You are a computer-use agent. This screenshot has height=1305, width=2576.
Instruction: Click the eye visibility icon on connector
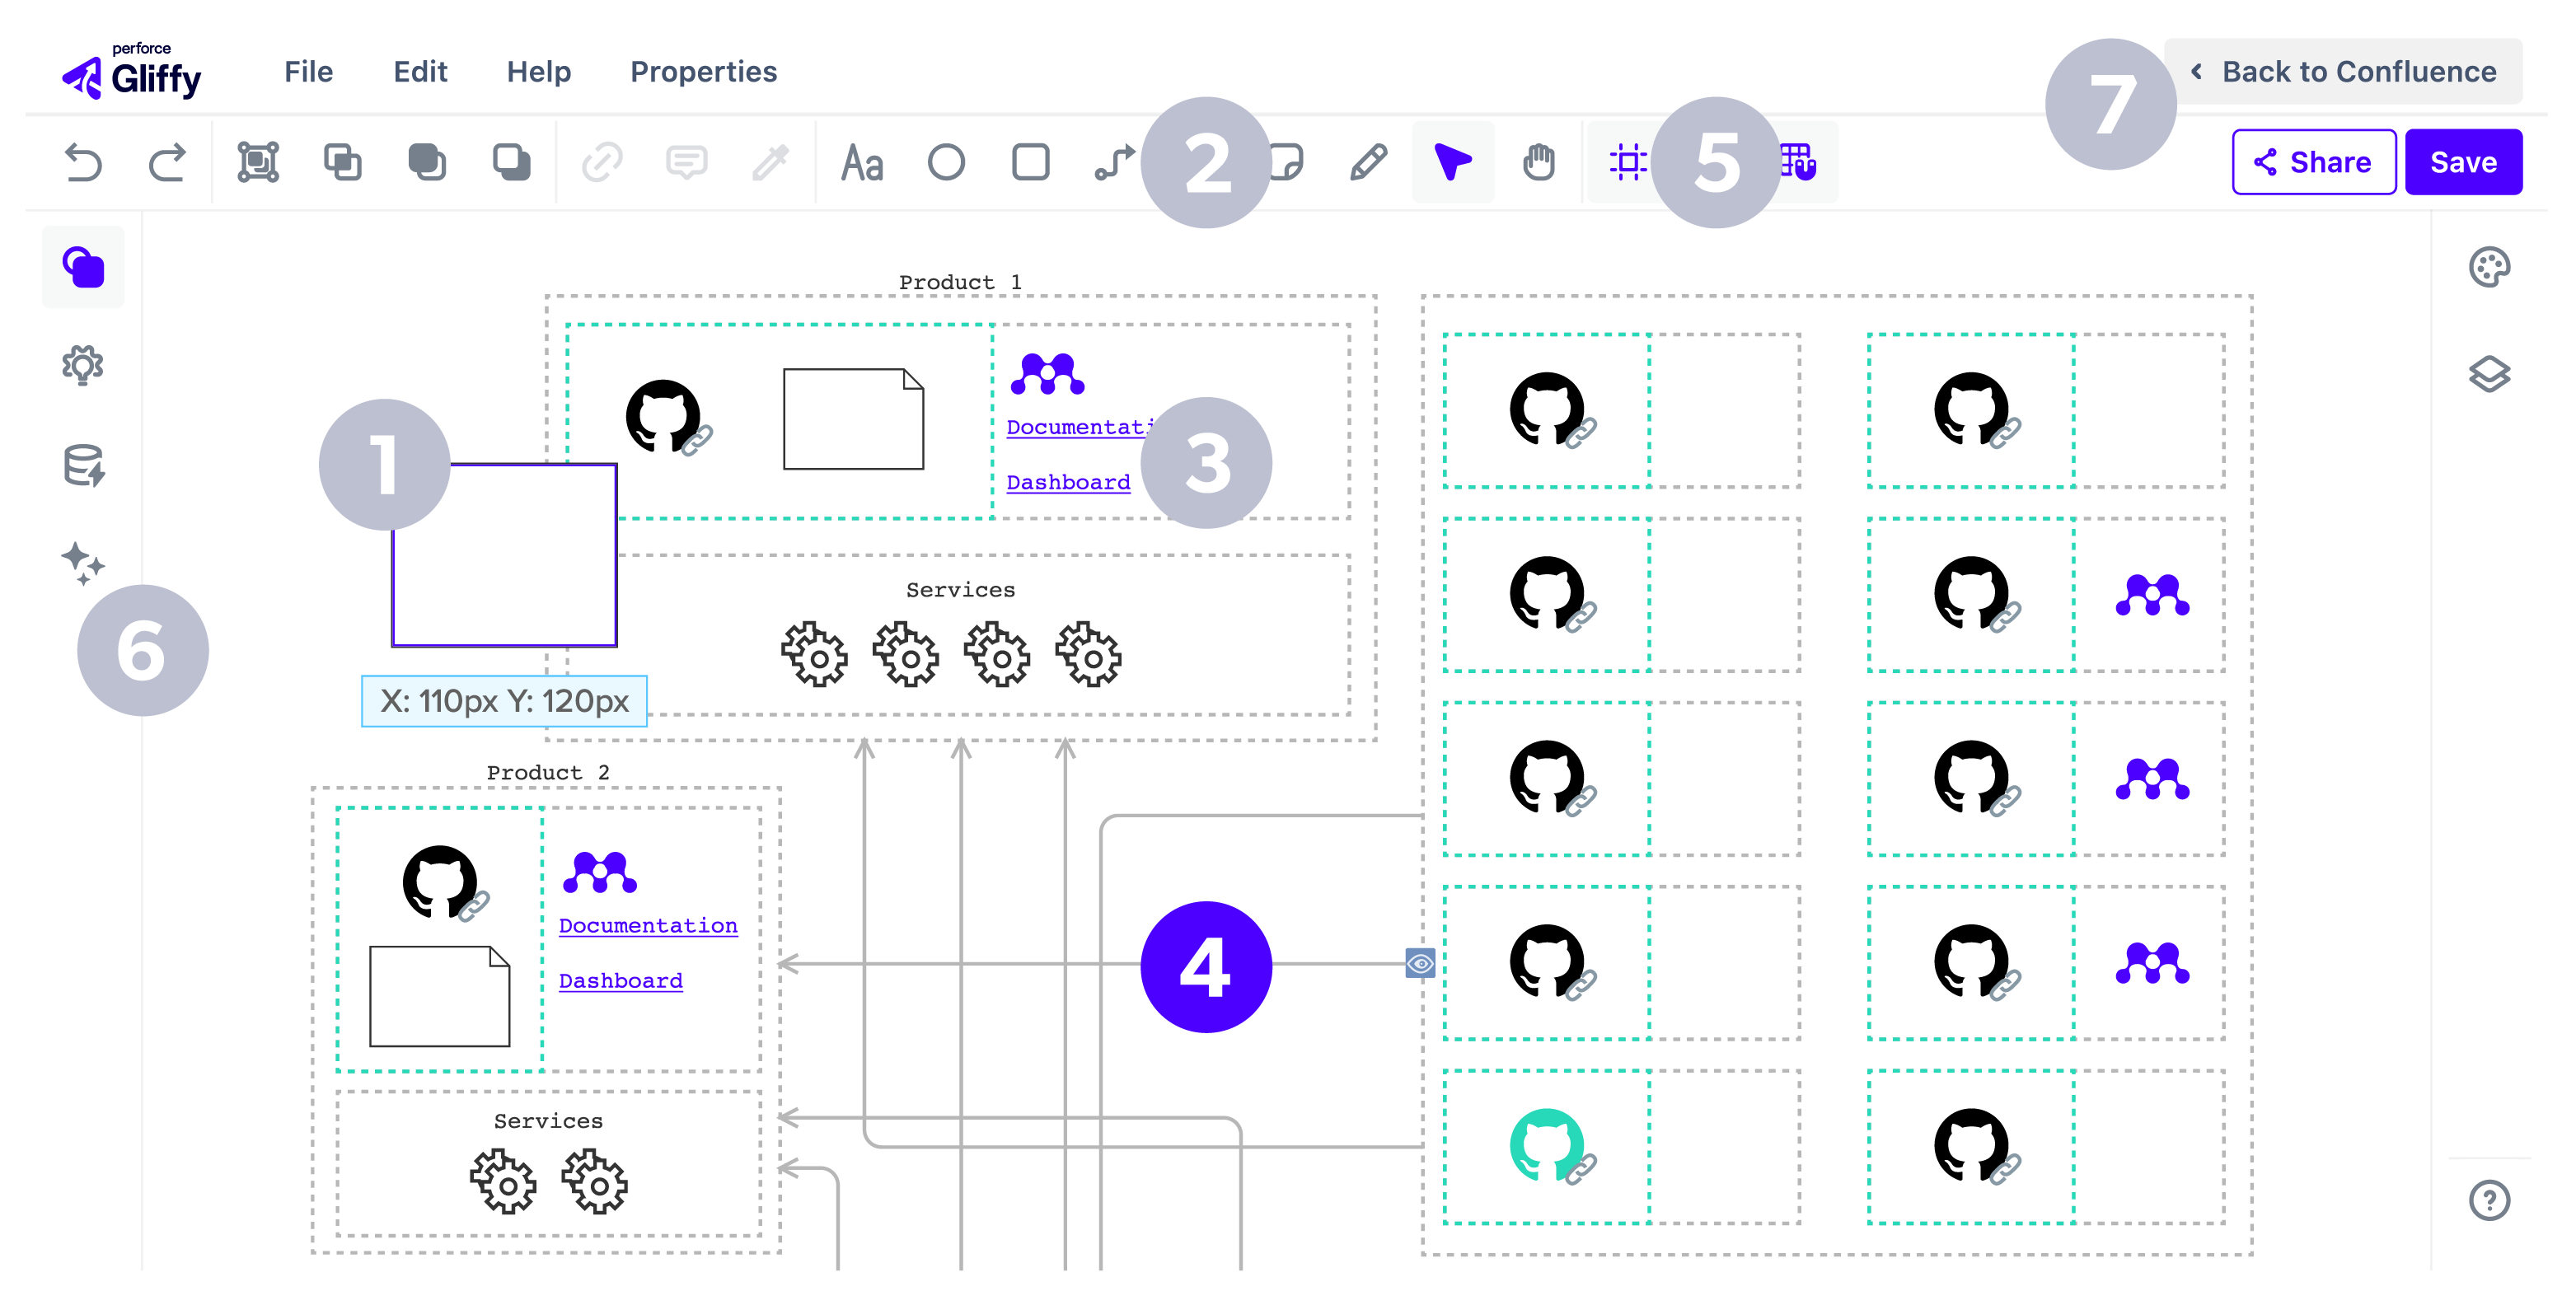1420,963
